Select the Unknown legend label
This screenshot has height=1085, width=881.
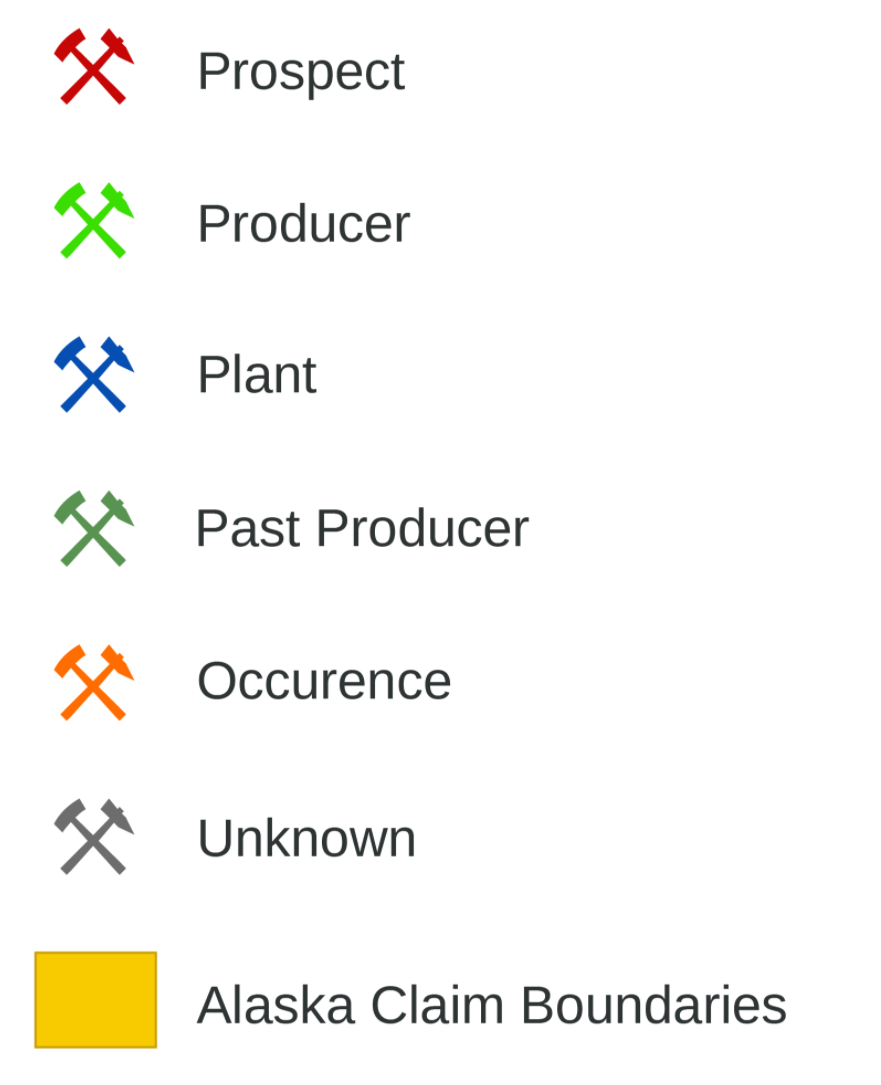[307, 838]
